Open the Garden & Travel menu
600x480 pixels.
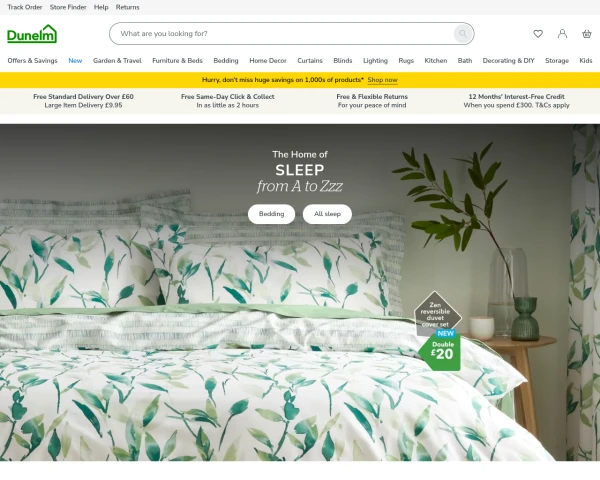117,60
